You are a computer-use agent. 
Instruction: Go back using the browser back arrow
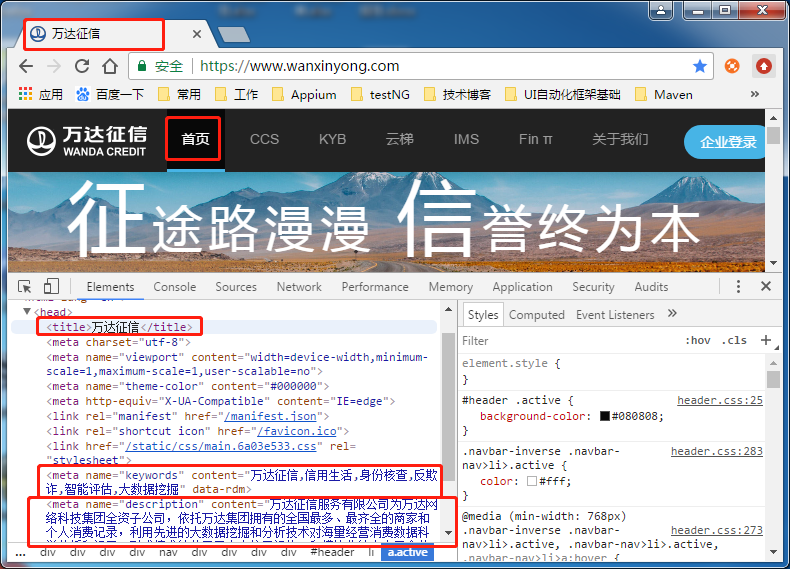point(27,66)
